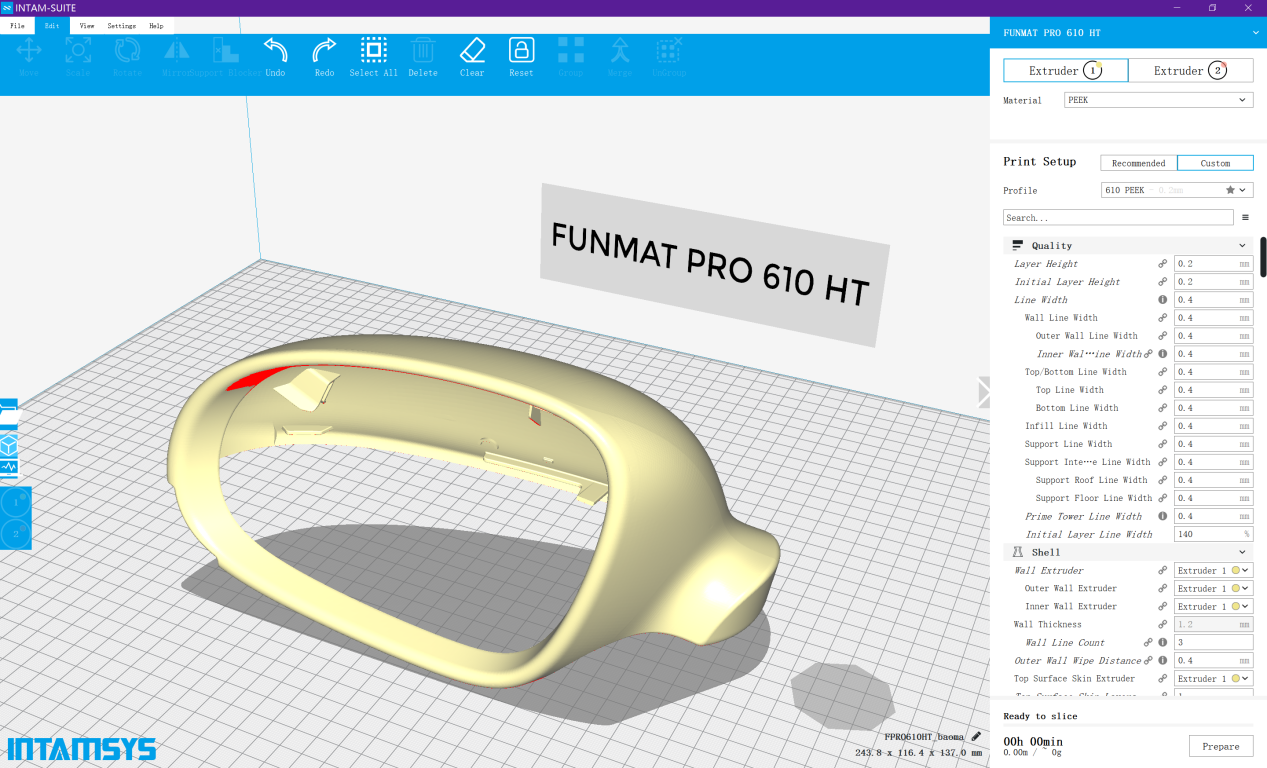
Task: Click the Support Line Width label
Action: pyautogui.click(x=1068, y=444)
